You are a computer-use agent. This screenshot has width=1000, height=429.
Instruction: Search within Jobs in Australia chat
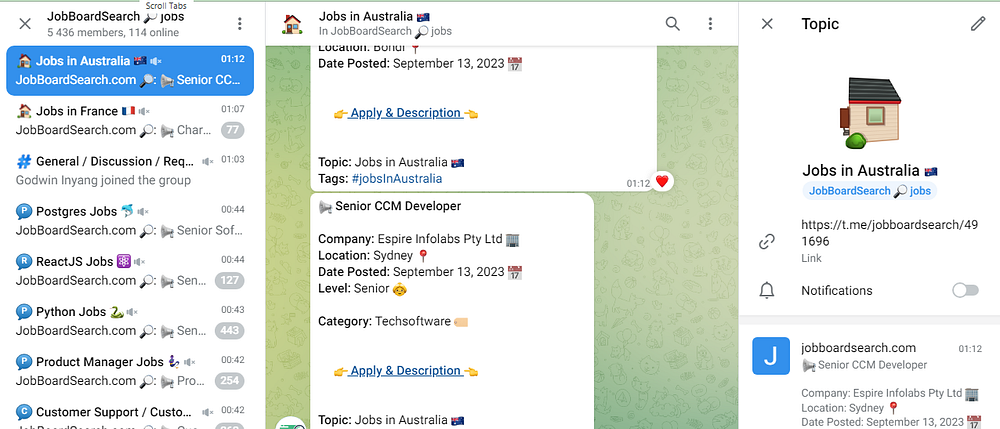click(x=673, y=24)
